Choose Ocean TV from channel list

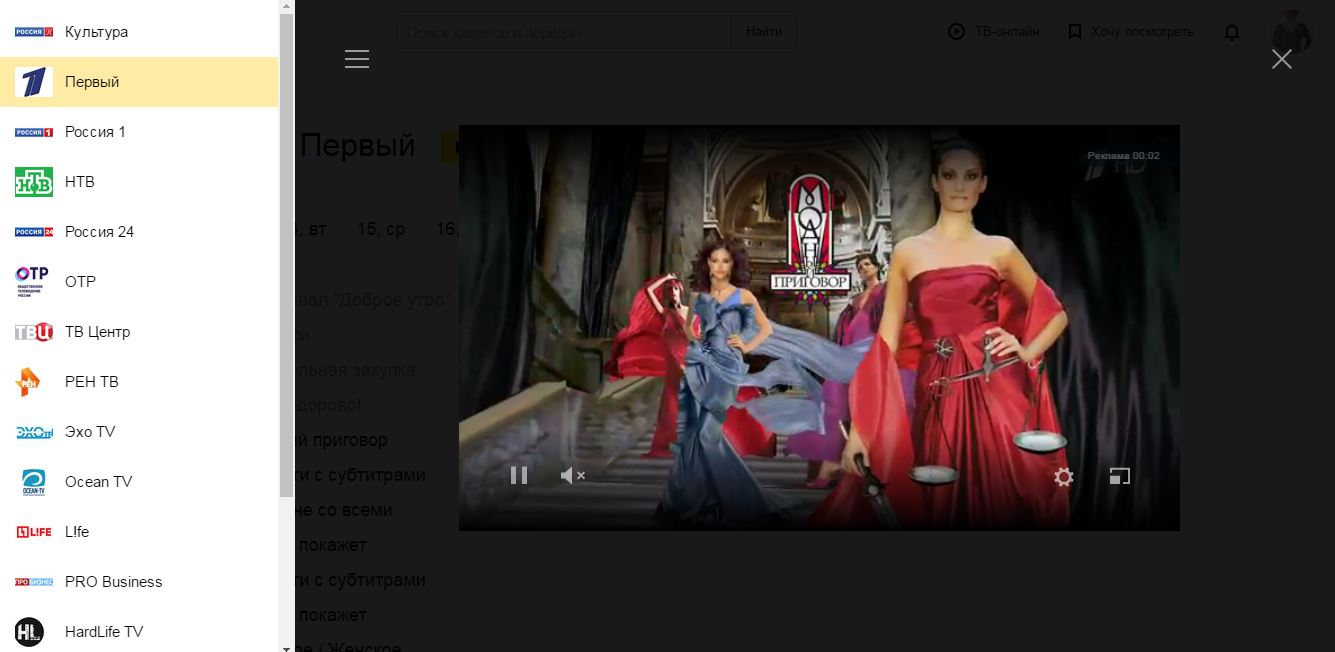coord(139,482)
